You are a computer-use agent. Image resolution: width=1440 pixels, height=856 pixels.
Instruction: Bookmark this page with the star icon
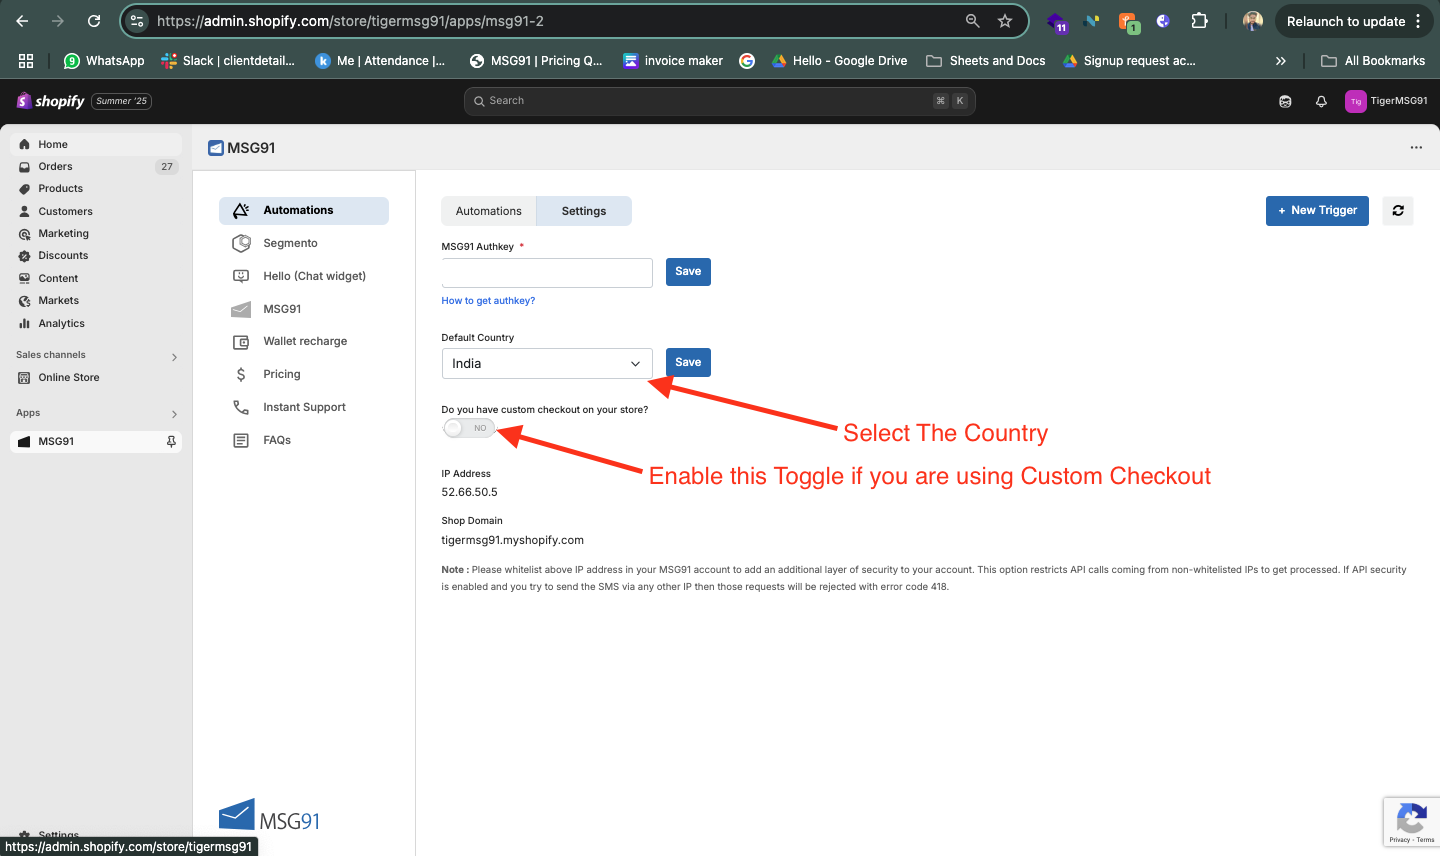1005,21
